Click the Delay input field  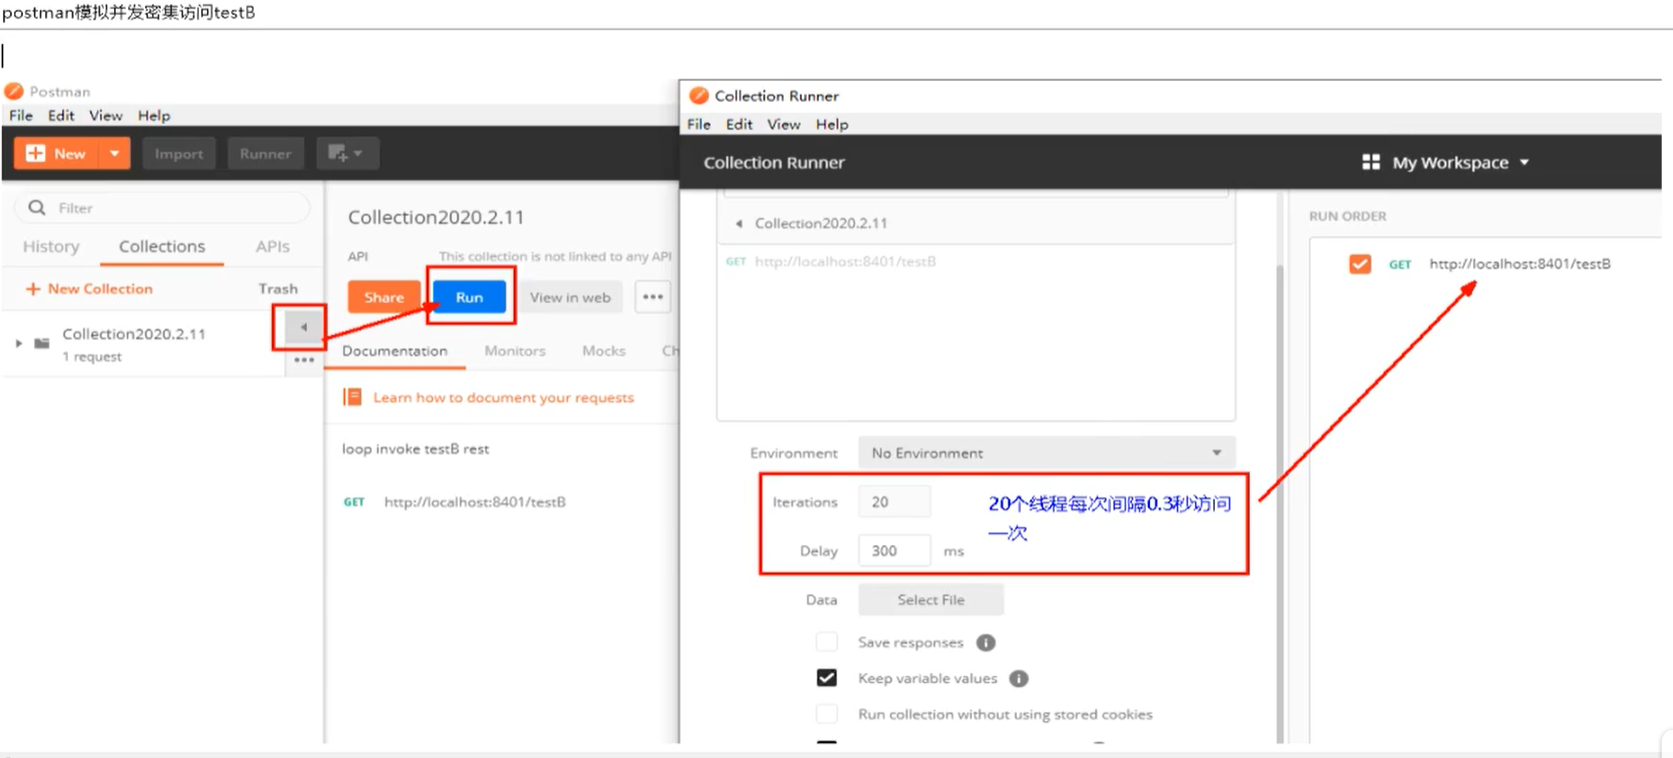[894, 551]
